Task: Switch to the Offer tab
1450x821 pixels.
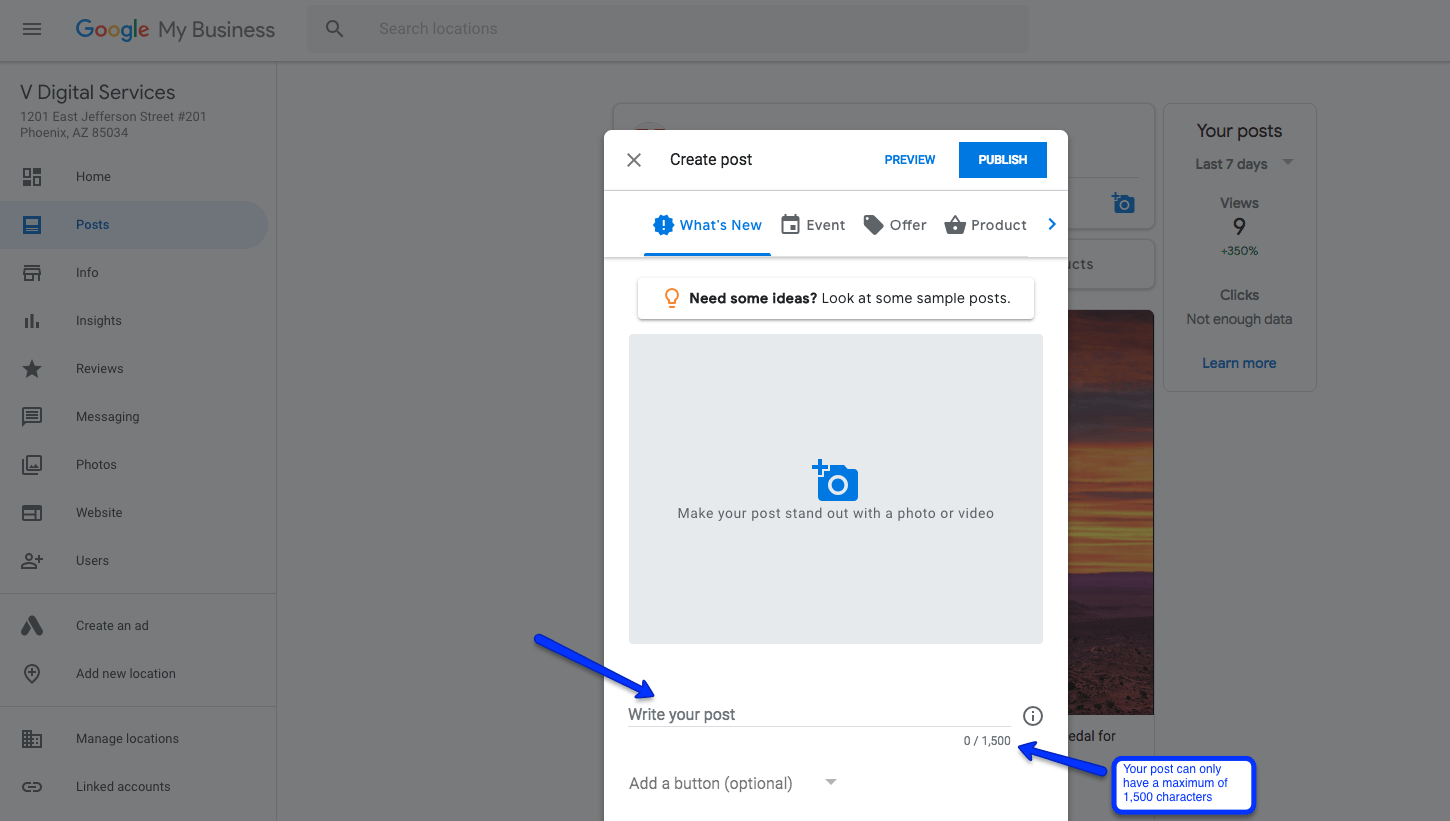Action: click(x=895, y=225)
